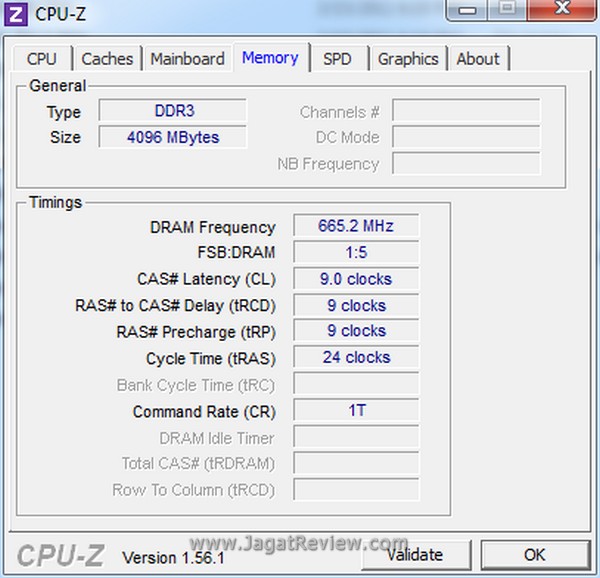The height and width of the screenshot is (578, 600).
Task: Click the CPU-Z title bar text
Action: click(60, 14)
